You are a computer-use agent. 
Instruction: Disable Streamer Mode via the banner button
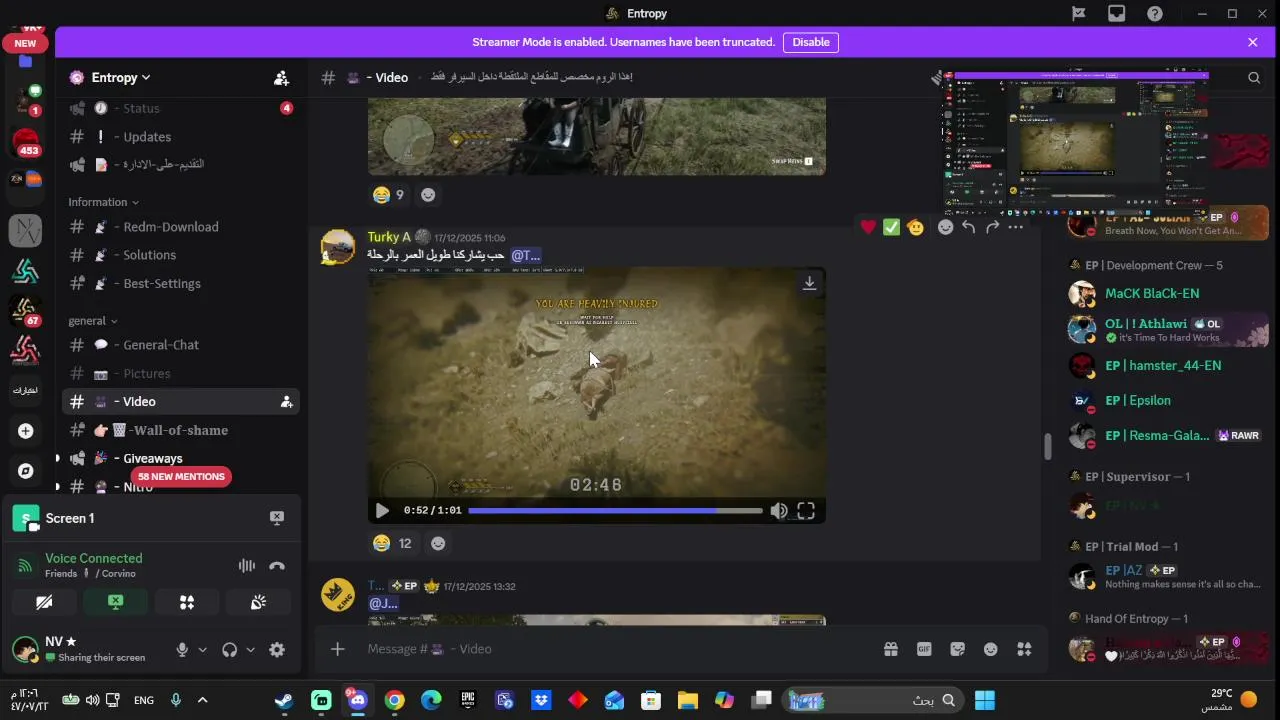(811, 42)
